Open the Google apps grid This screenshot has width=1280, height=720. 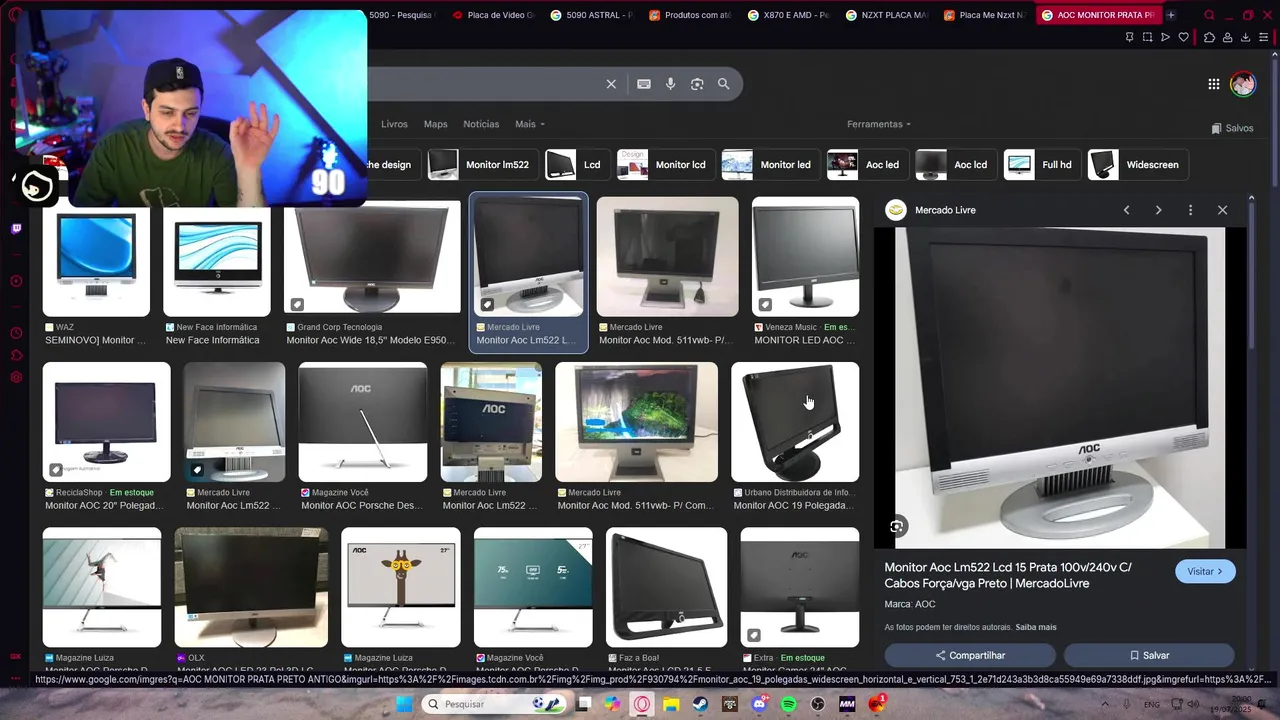(x=1213, y=84)
